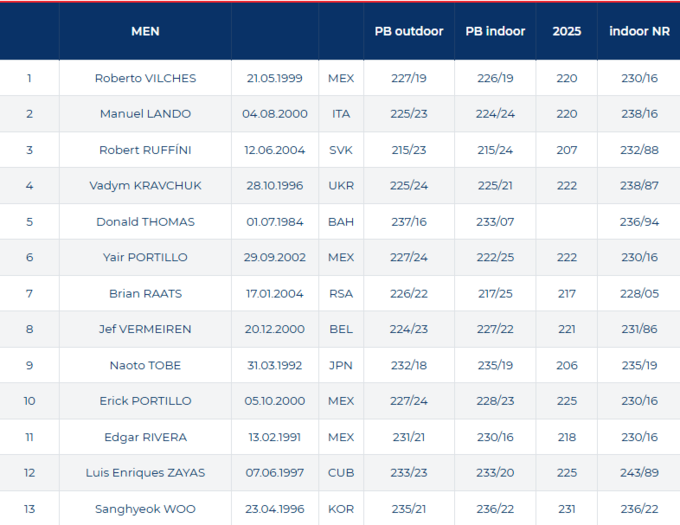Image resolution: width=680 pixels, height=525 pixels.
Task: Open Robert RUFFÍNI's name entry
Action: tap(145, 150)
